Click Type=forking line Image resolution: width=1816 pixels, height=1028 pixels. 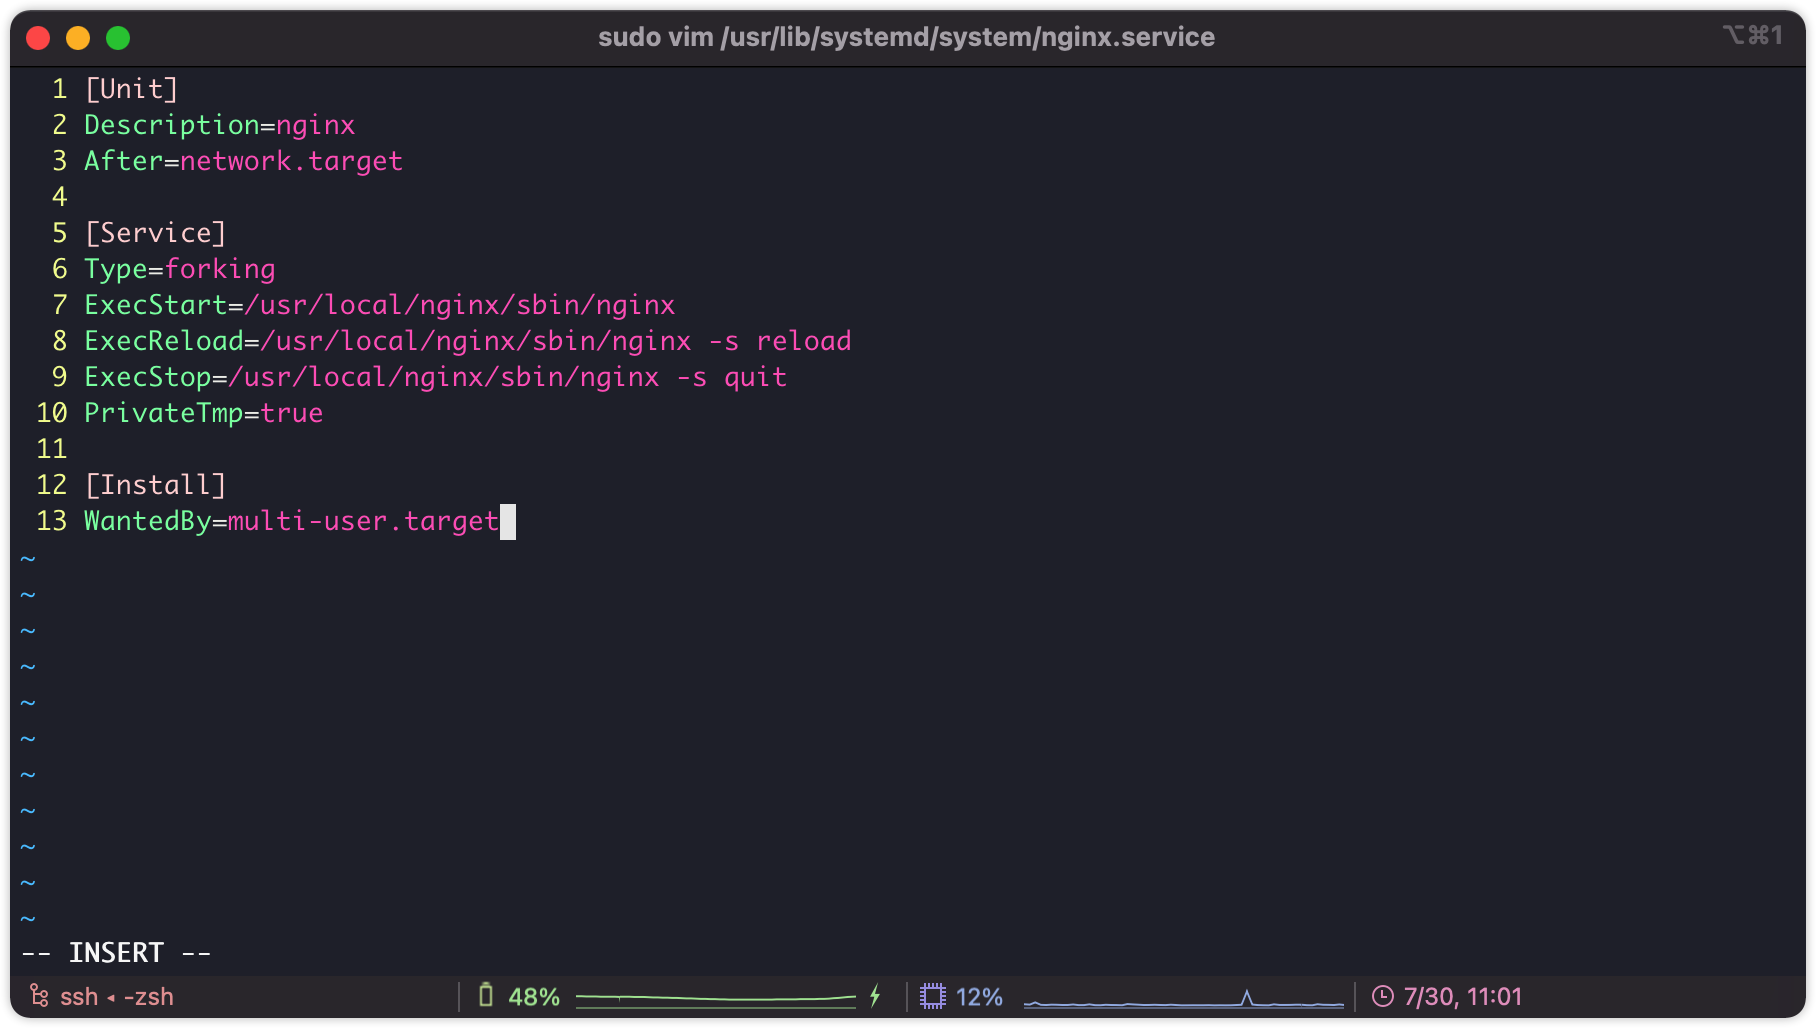coord(179,269)
